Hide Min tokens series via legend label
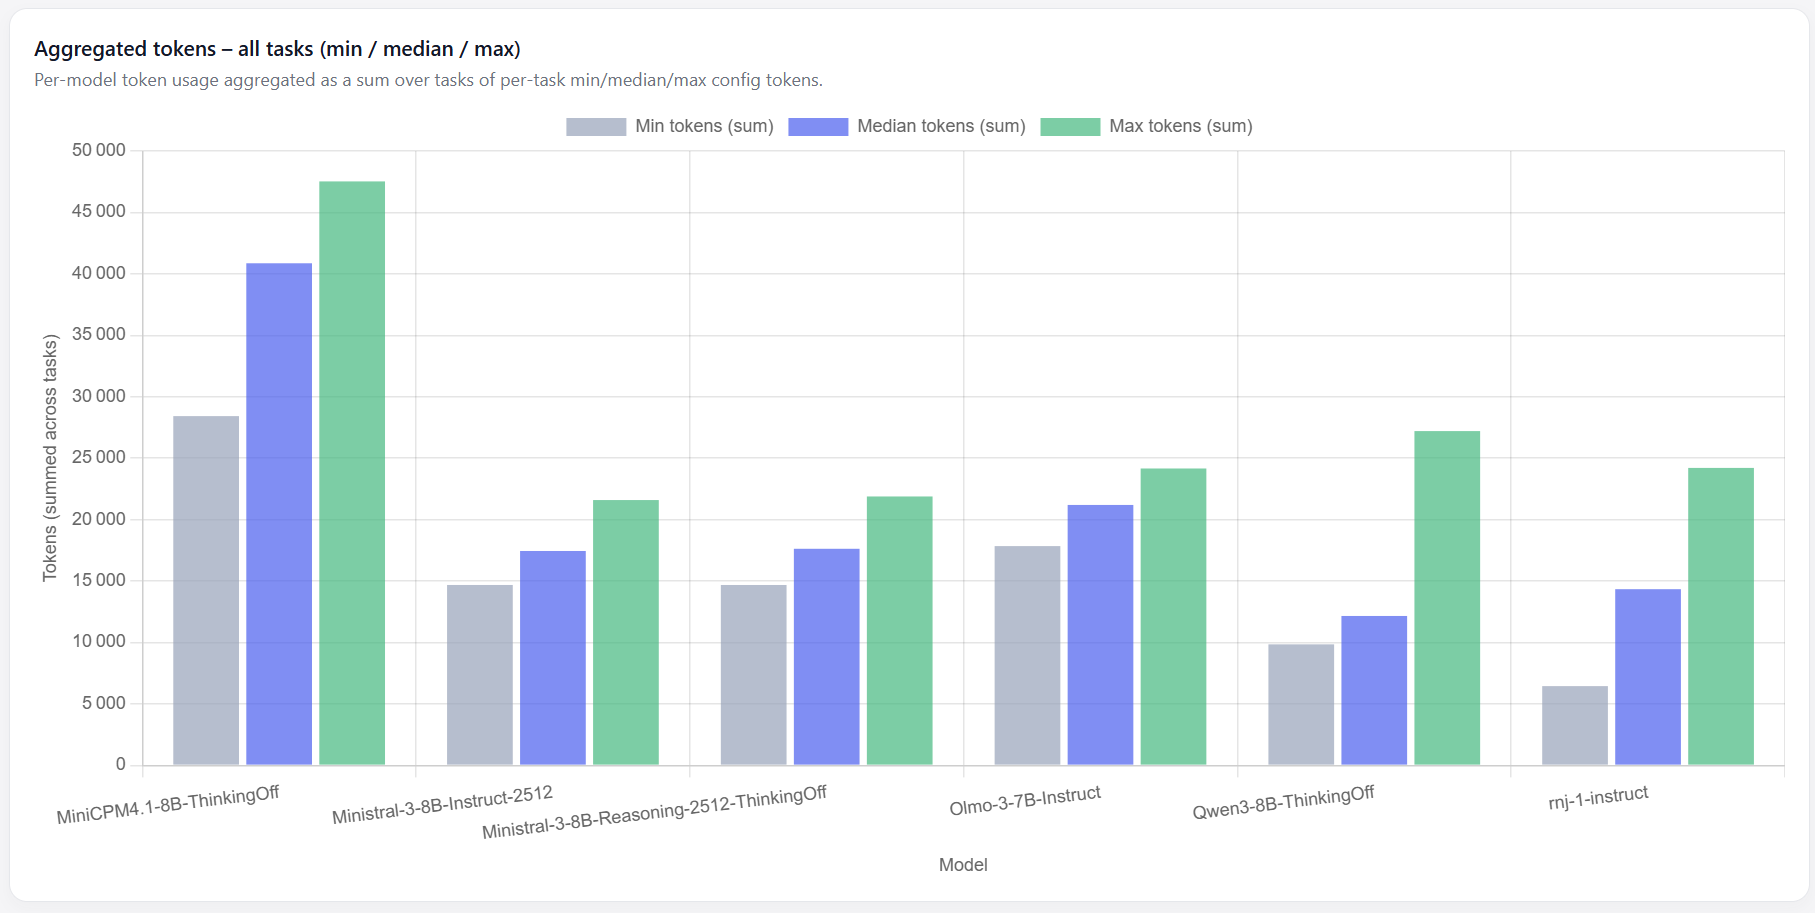1815x913 pixels. 704,126
